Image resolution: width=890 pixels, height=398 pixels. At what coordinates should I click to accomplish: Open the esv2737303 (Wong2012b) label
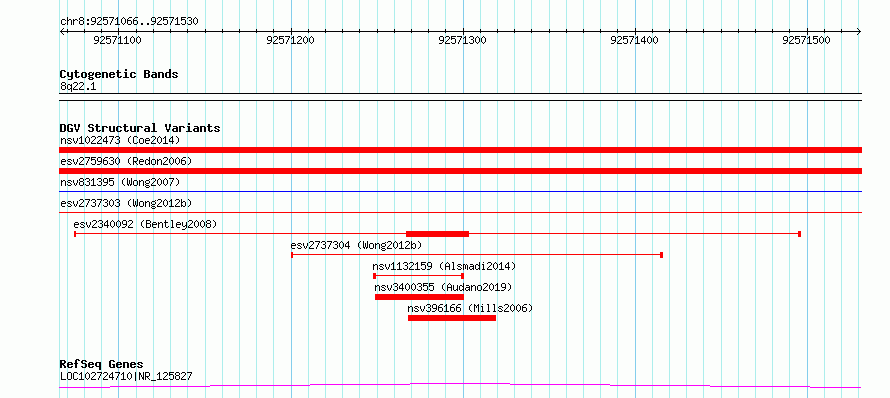tap(126, 203)
